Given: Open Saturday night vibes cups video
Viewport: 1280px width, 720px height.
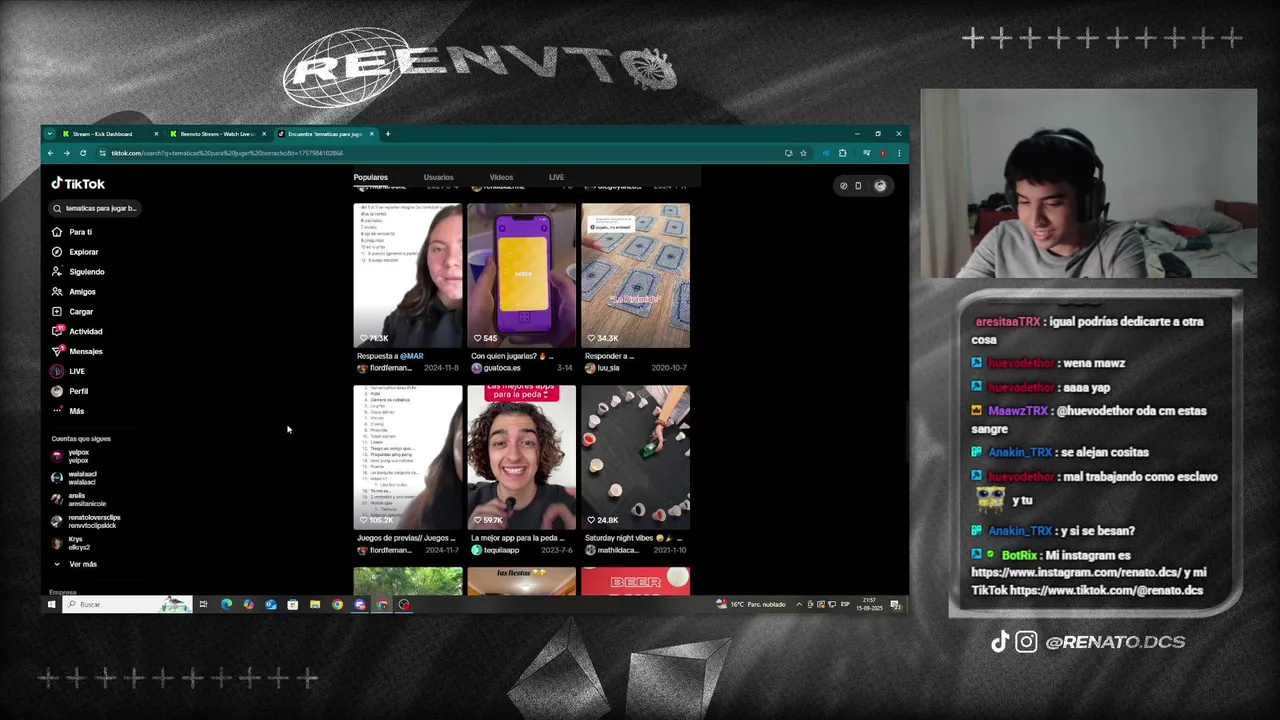Looking at the screenshot, I should tap(635, 457).
